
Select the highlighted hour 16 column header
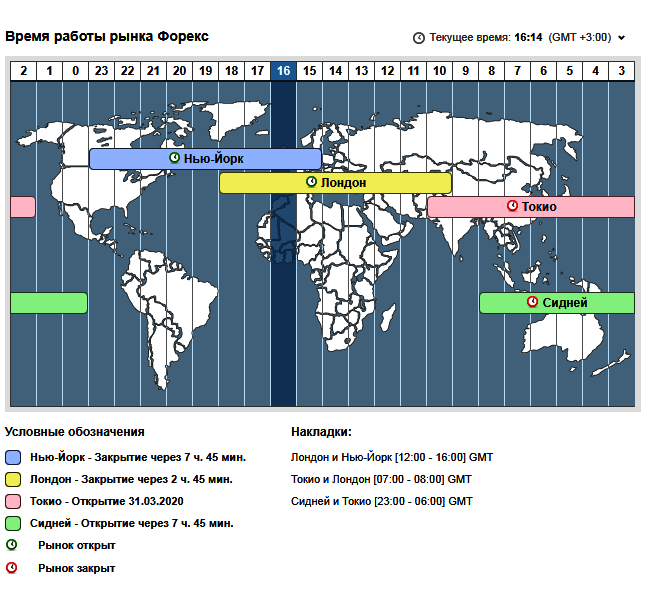[283, 70]
